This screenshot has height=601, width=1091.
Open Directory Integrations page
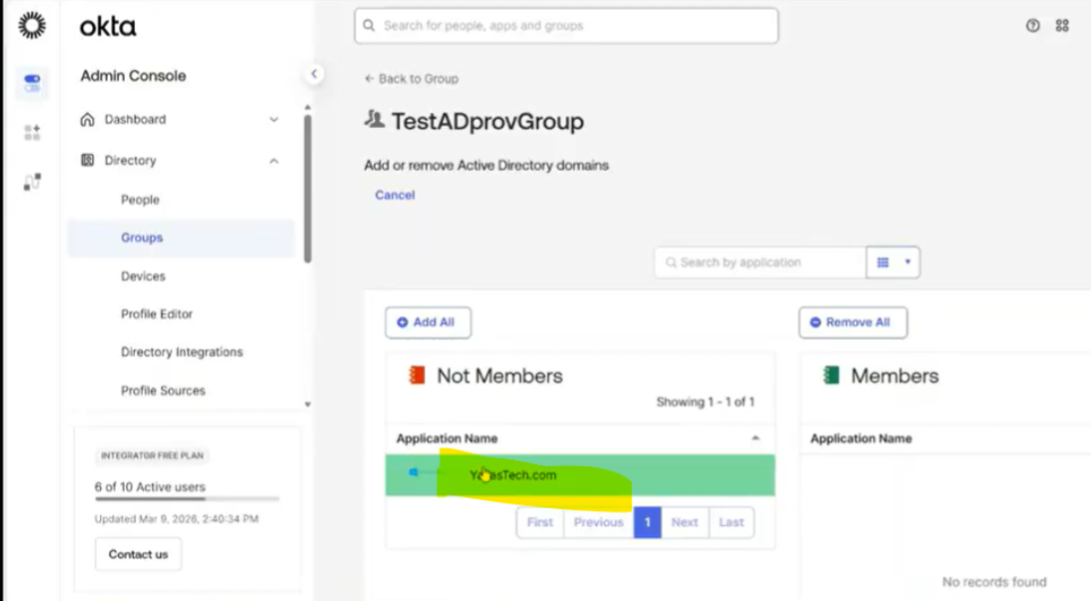coord(182,352)
